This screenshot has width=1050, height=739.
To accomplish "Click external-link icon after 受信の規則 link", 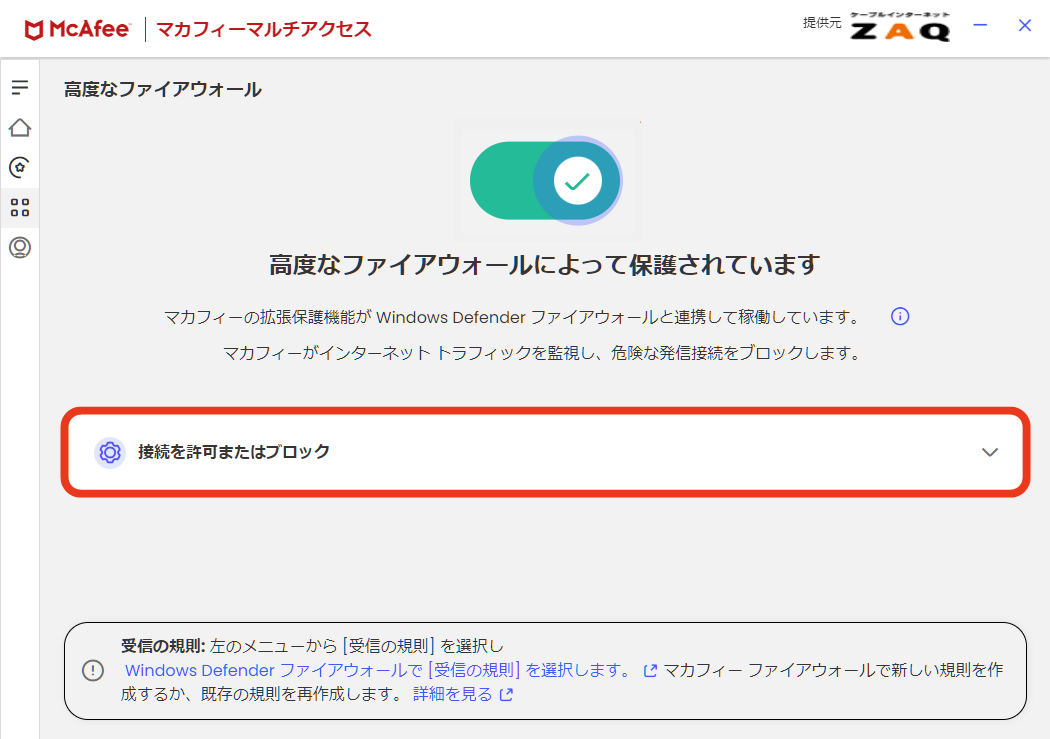I will pyautogui.click(x=650, y=671).
